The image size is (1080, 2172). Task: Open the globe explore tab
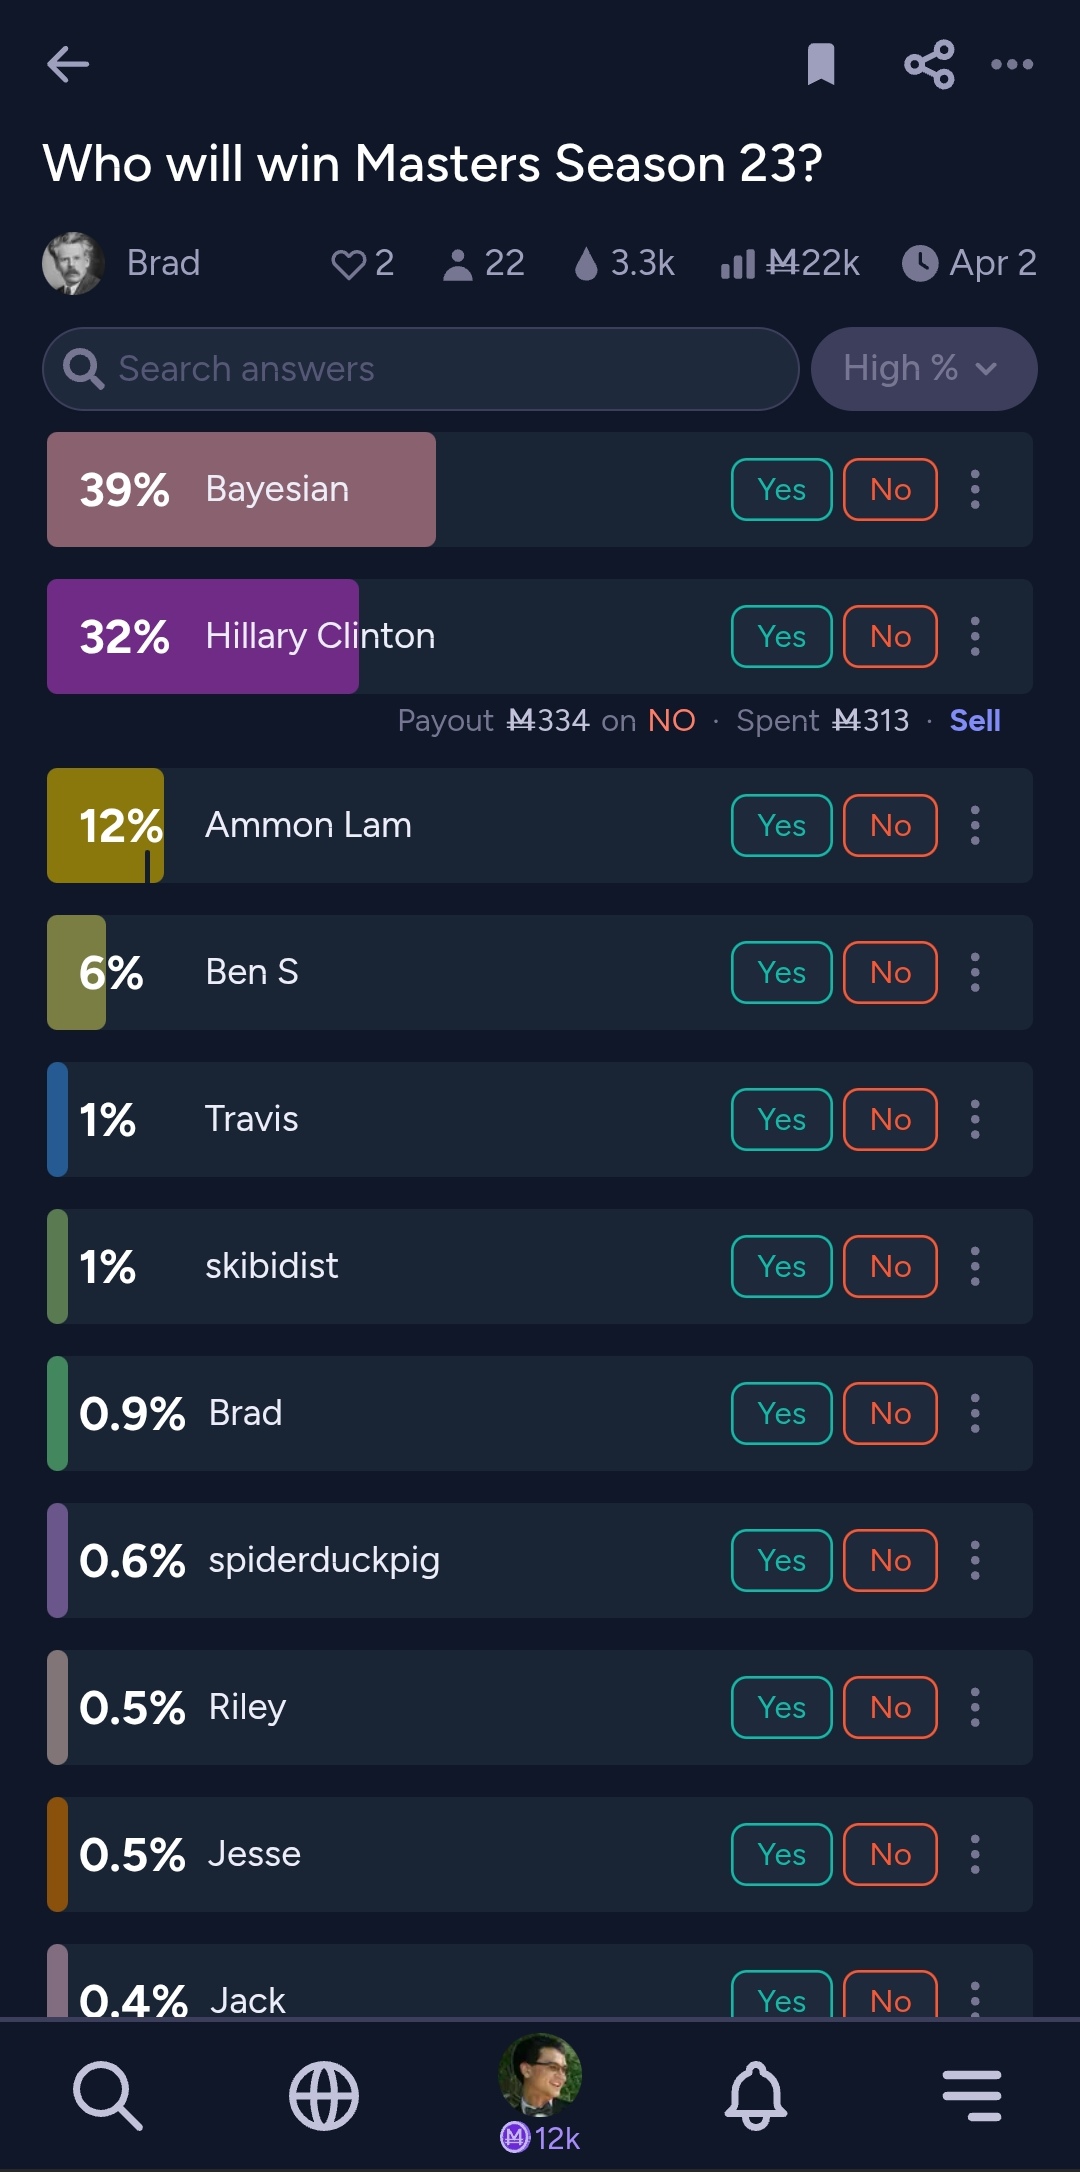point(324,2095)
